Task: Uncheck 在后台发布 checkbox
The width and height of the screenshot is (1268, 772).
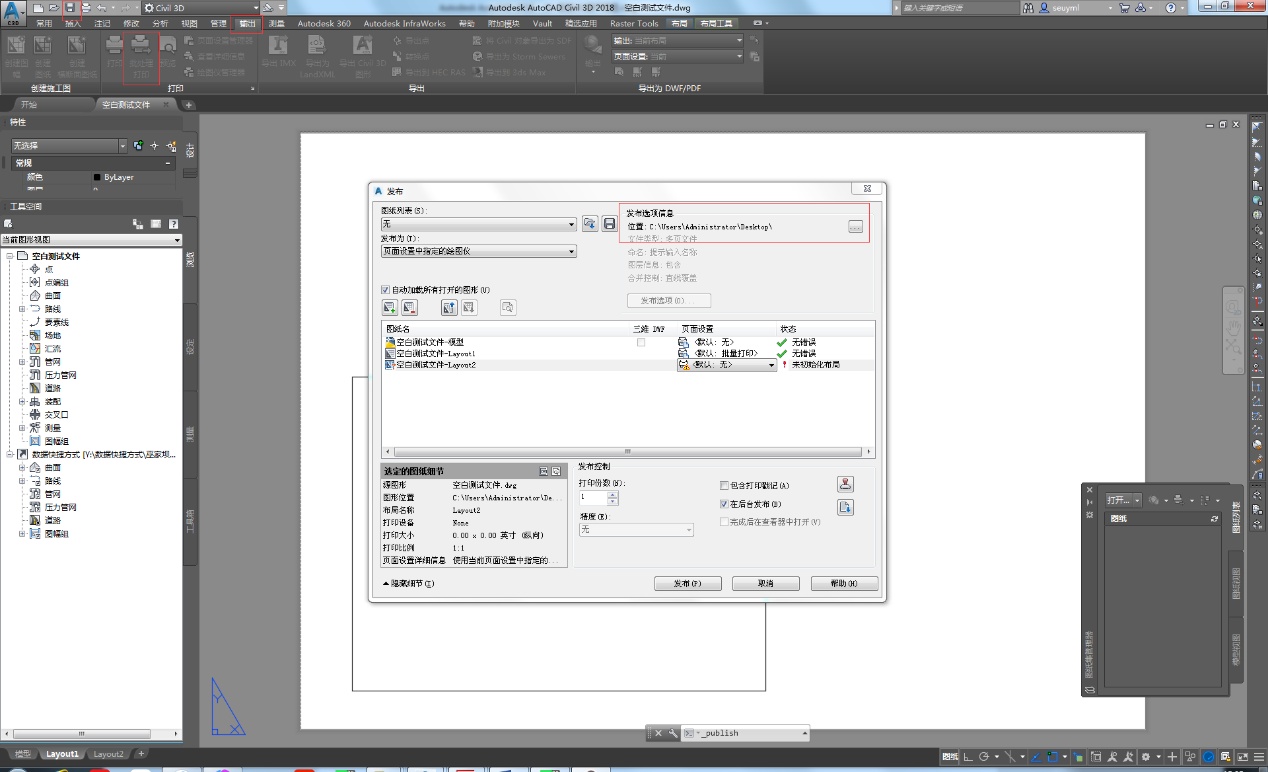Action: point(725,504)
